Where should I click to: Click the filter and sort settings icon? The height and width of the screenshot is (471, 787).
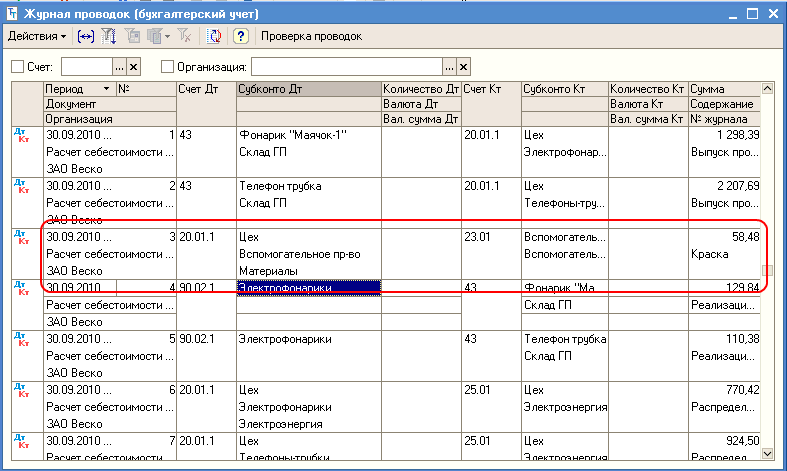[110, 36]
